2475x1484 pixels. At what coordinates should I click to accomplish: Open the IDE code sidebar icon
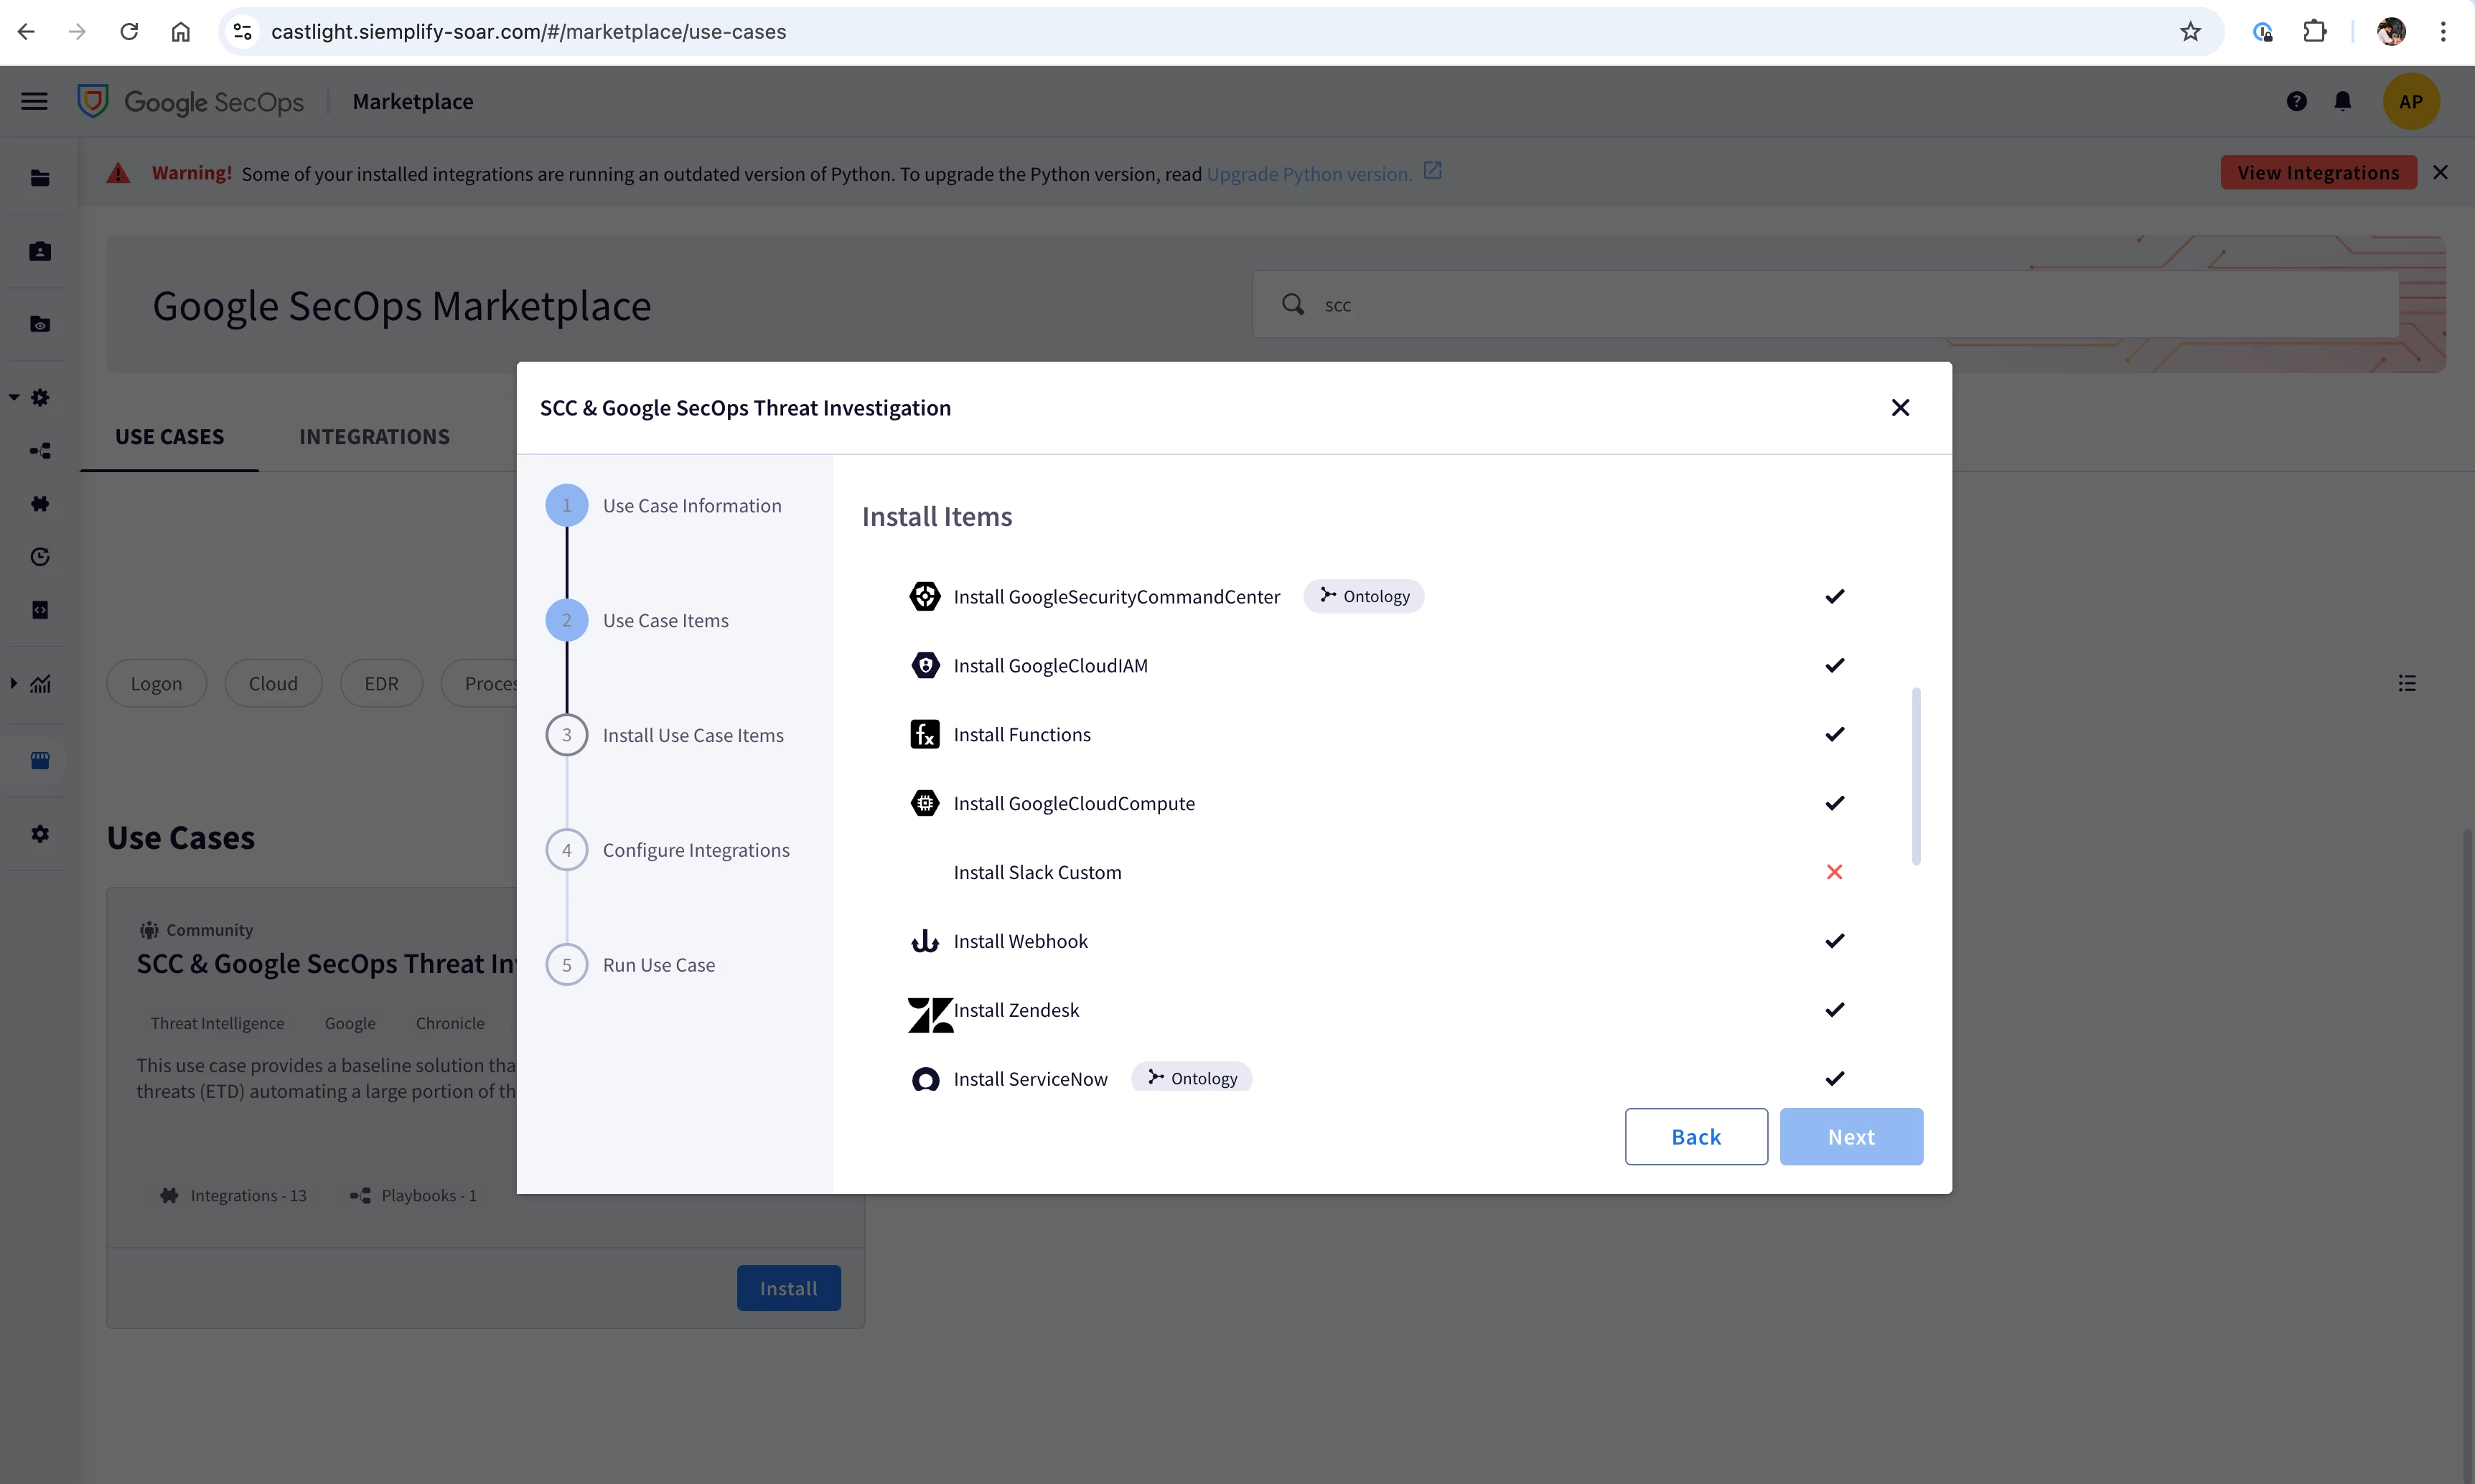(x=40, y=610)
